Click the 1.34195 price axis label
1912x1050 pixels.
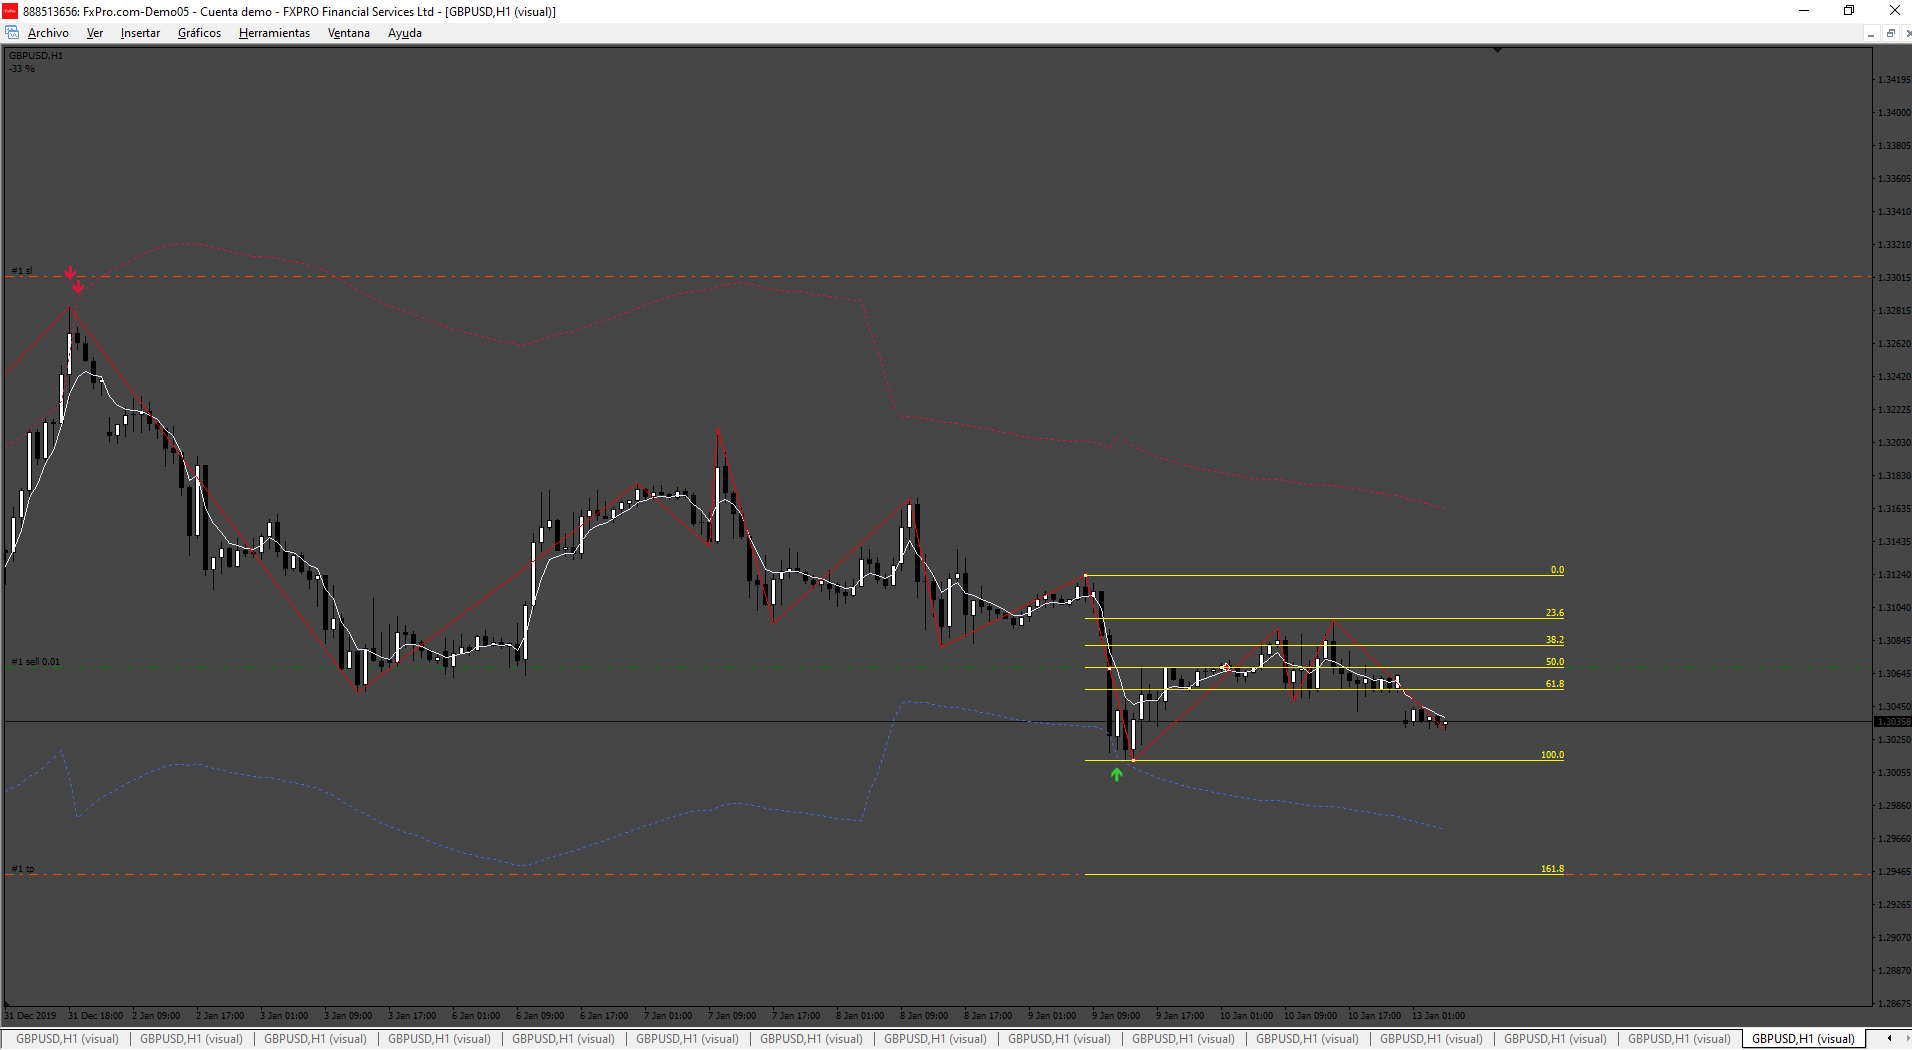point(1894,80)
